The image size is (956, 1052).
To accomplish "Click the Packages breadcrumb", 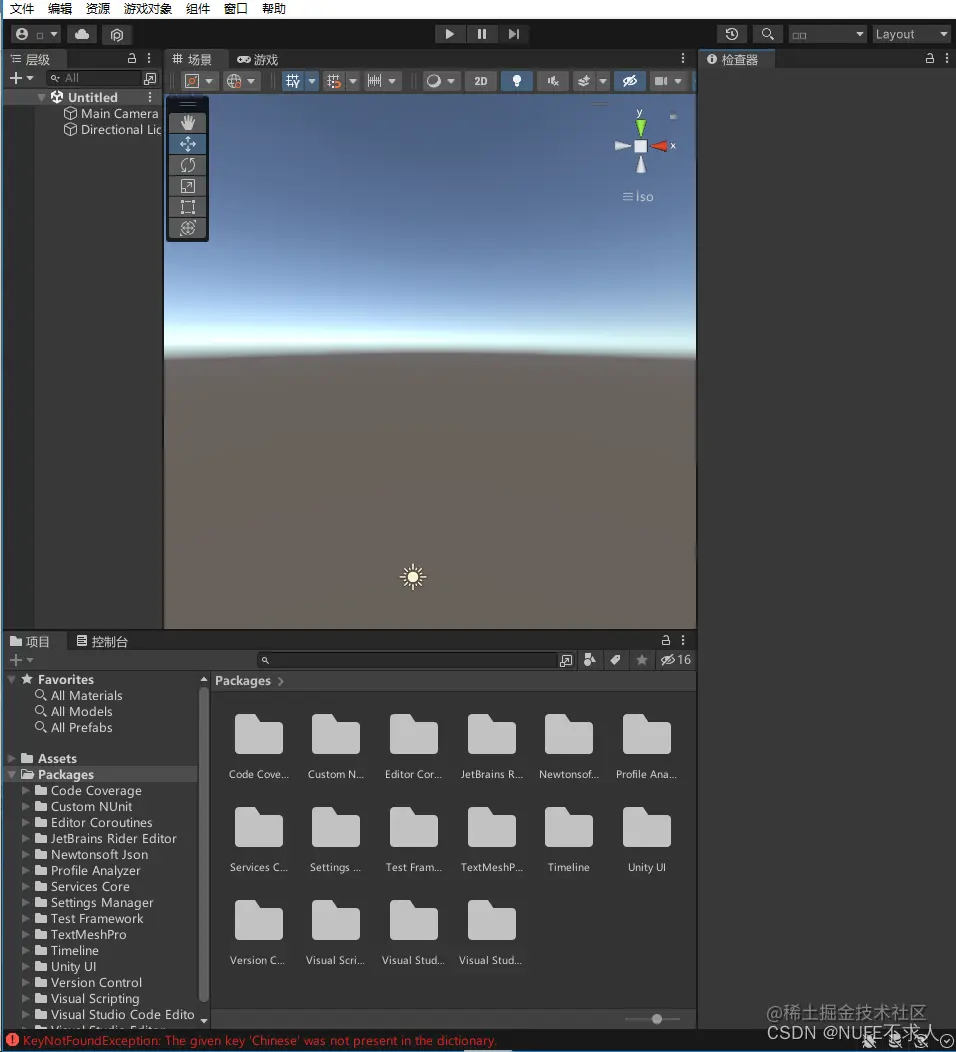I will (x=243, y=681).
